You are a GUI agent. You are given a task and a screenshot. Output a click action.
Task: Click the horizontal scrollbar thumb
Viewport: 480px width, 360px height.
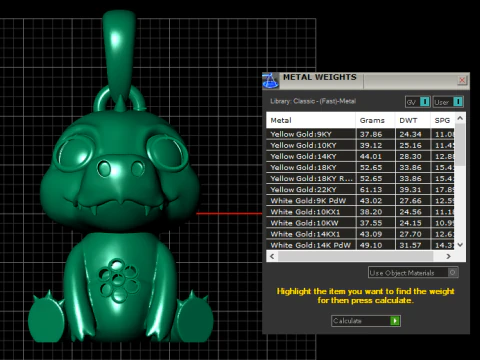coord(355,256)
